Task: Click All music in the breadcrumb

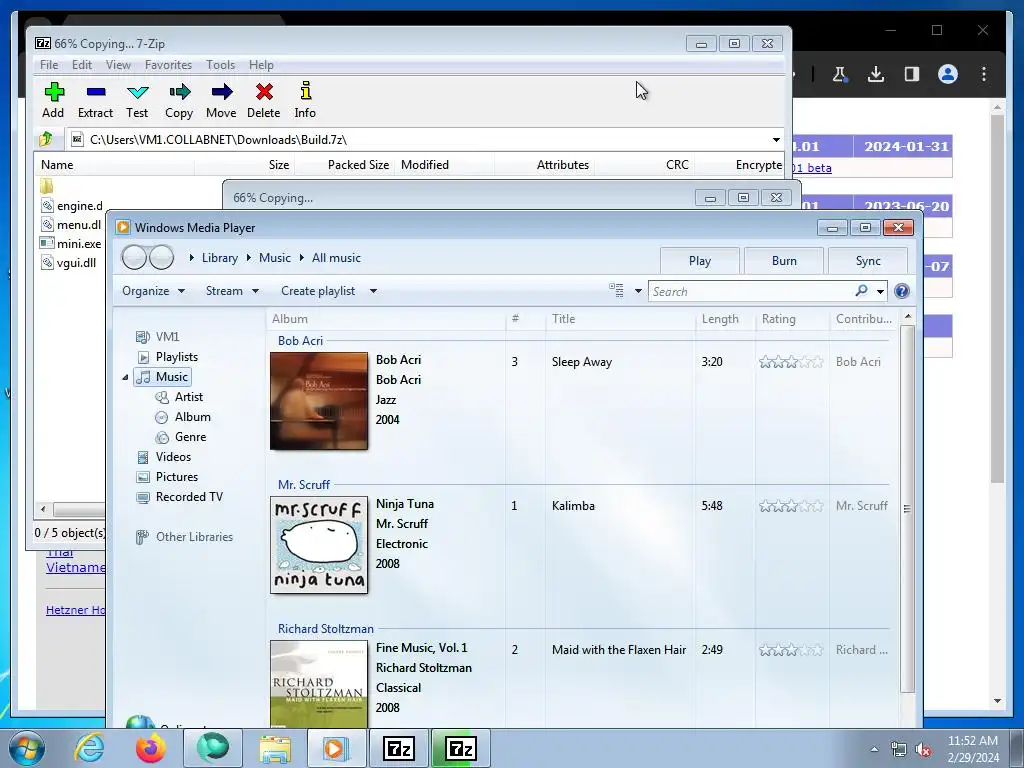Action: pos(336,258)
